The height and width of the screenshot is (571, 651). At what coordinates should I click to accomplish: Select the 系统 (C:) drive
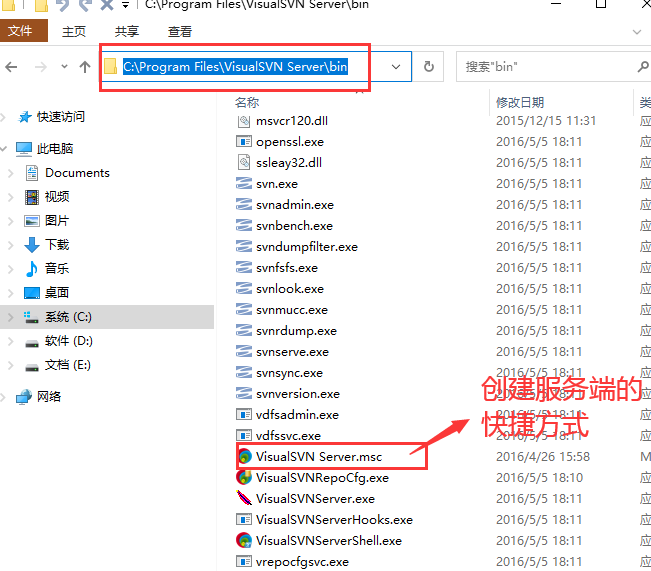tap(68, 317)
